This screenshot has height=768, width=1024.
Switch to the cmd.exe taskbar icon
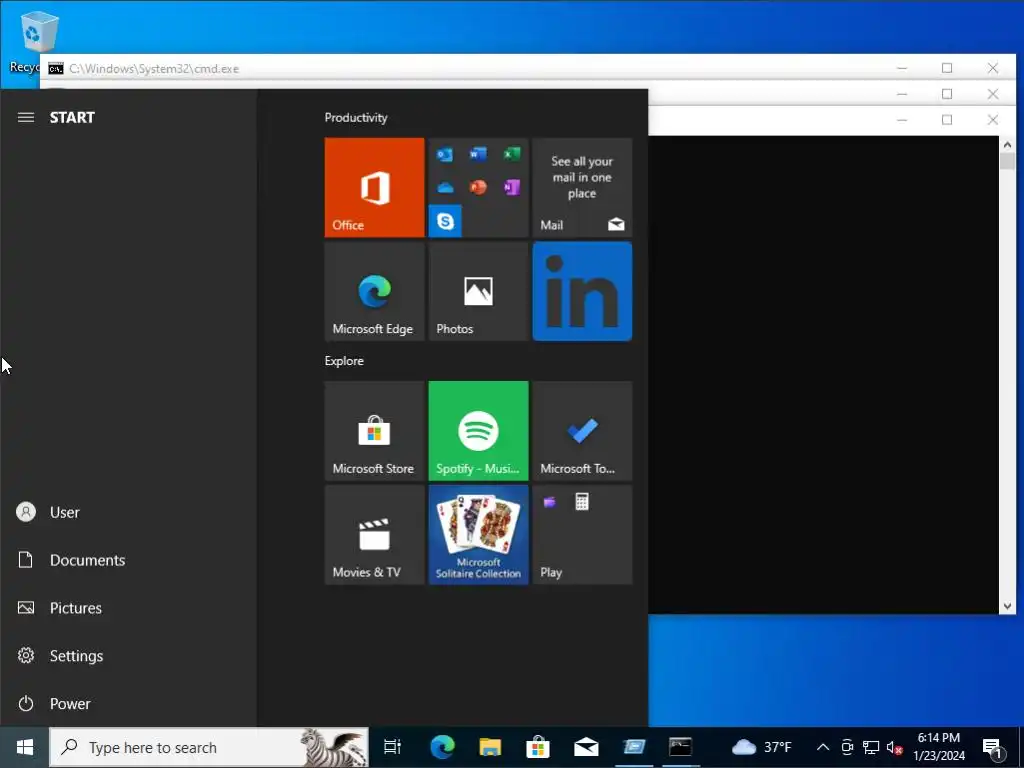pos(680,747)
